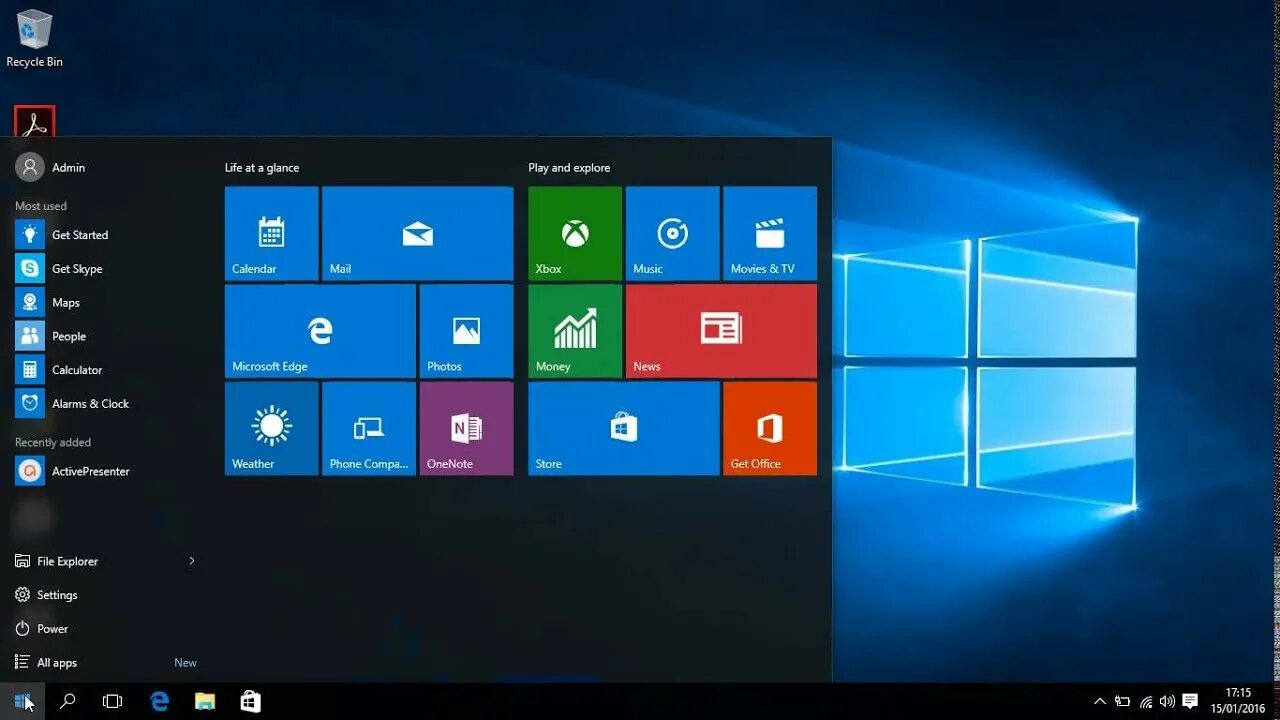Select the Recycle Bin desktop icon
This screenshot has height=720, width=1280.
(34, 39)
